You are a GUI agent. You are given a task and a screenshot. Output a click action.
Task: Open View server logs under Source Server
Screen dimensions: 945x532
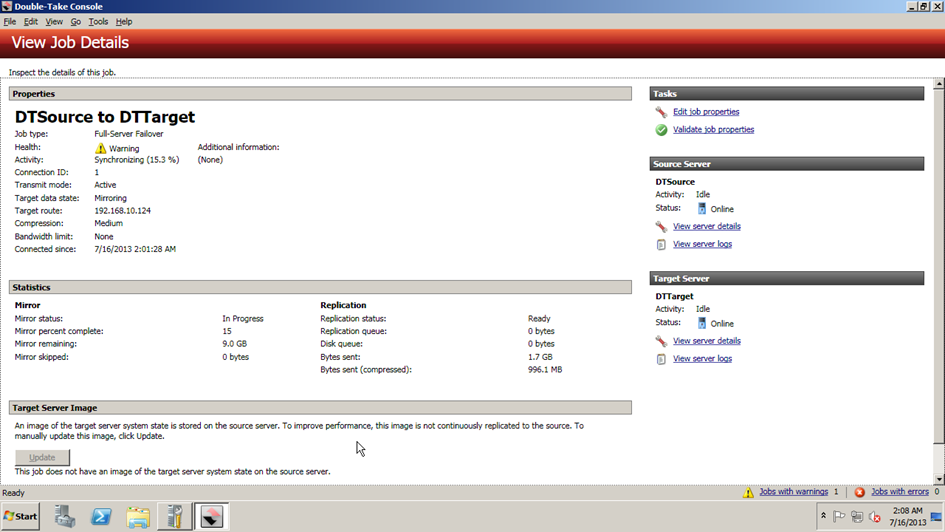pyautogui.click(x=702, y=244)
